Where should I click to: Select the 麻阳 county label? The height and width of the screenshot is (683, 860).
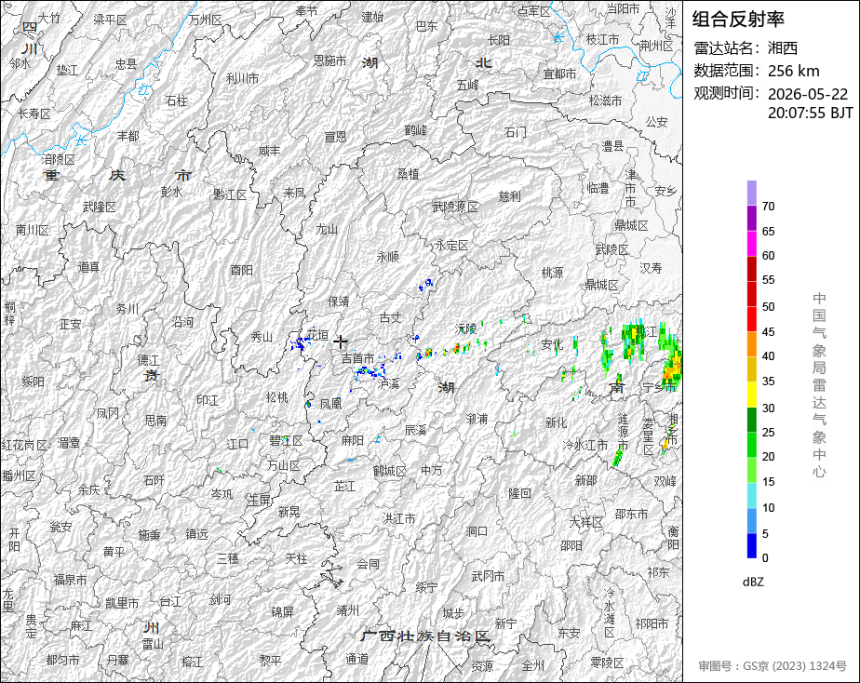point(352,440)
